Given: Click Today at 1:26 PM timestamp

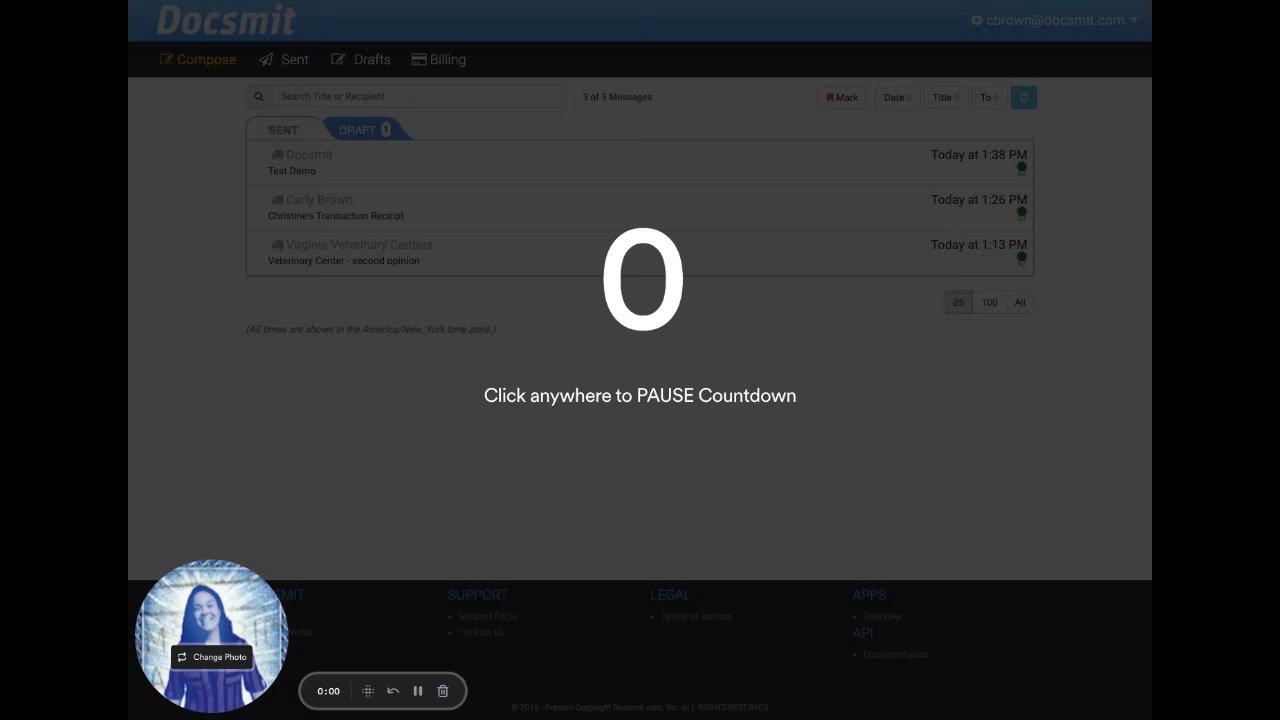Looking at the screenshot, I should pyautogui.click(x=978, y=200).
